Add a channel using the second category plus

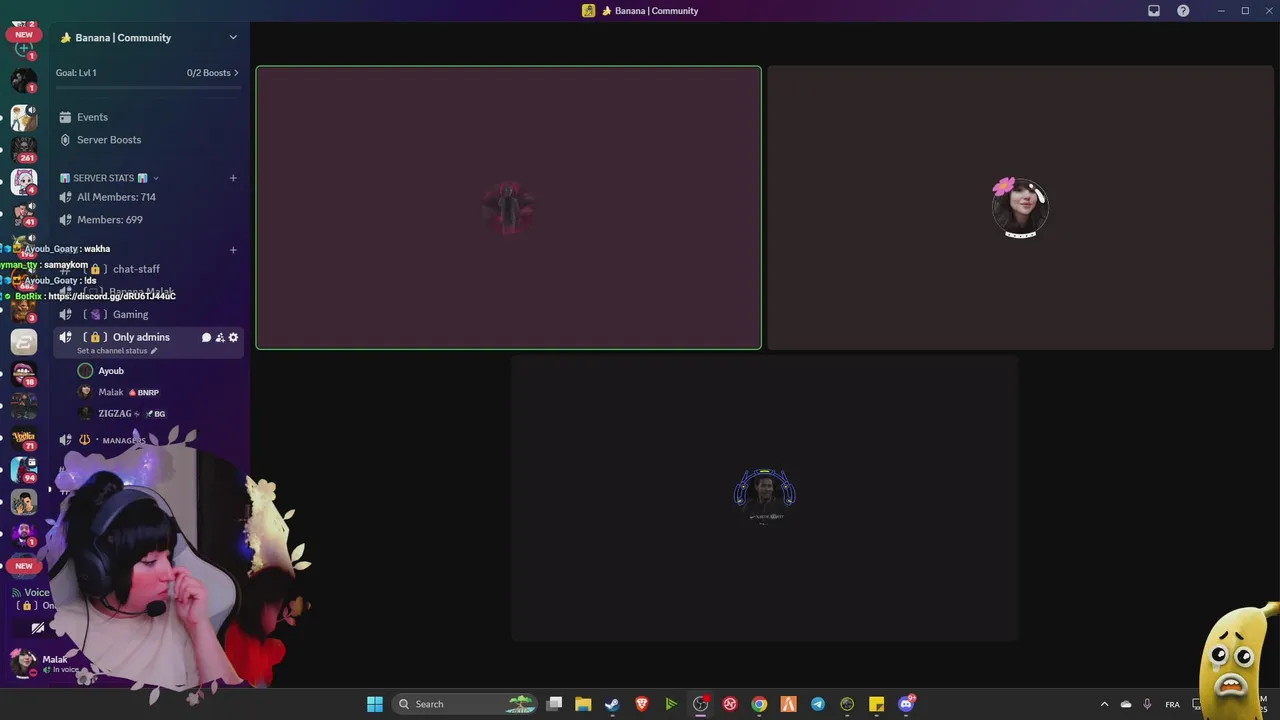[x=233, y=250]
